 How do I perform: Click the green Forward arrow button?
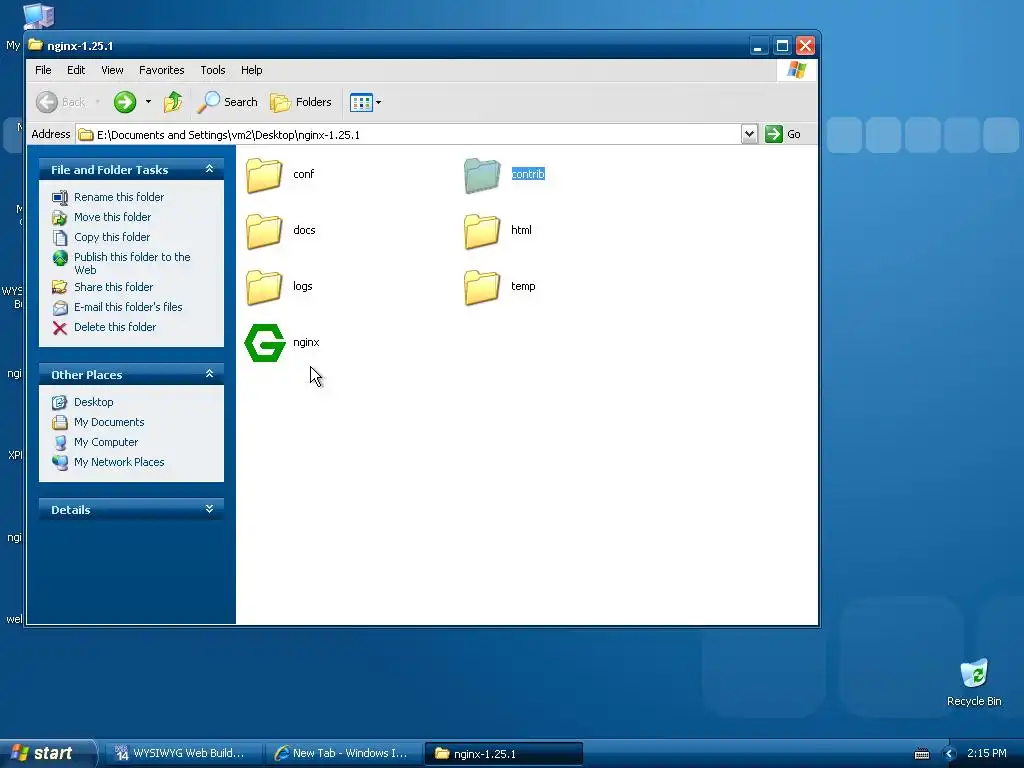pyautogui.click(x=125, y=102)
